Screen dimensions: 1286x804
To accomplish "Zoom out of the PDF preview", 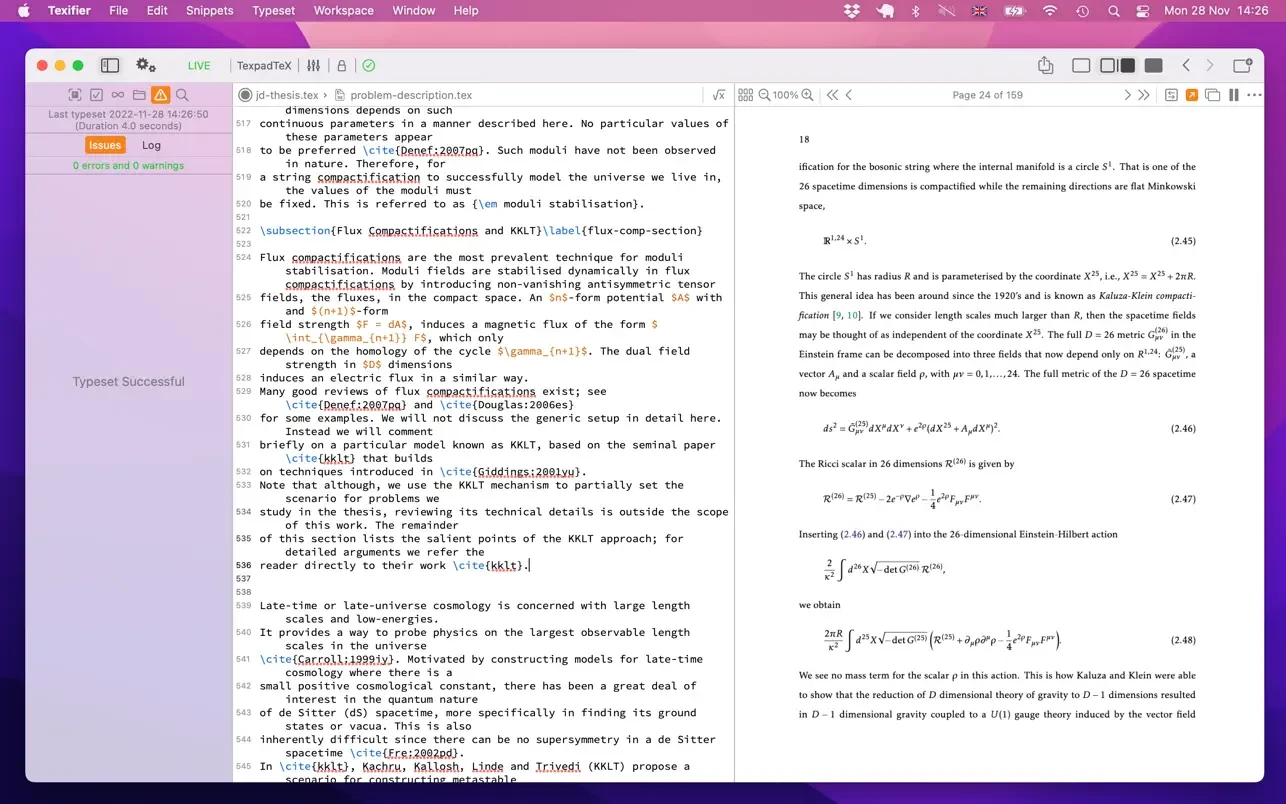I will click(x=764, y=95).
